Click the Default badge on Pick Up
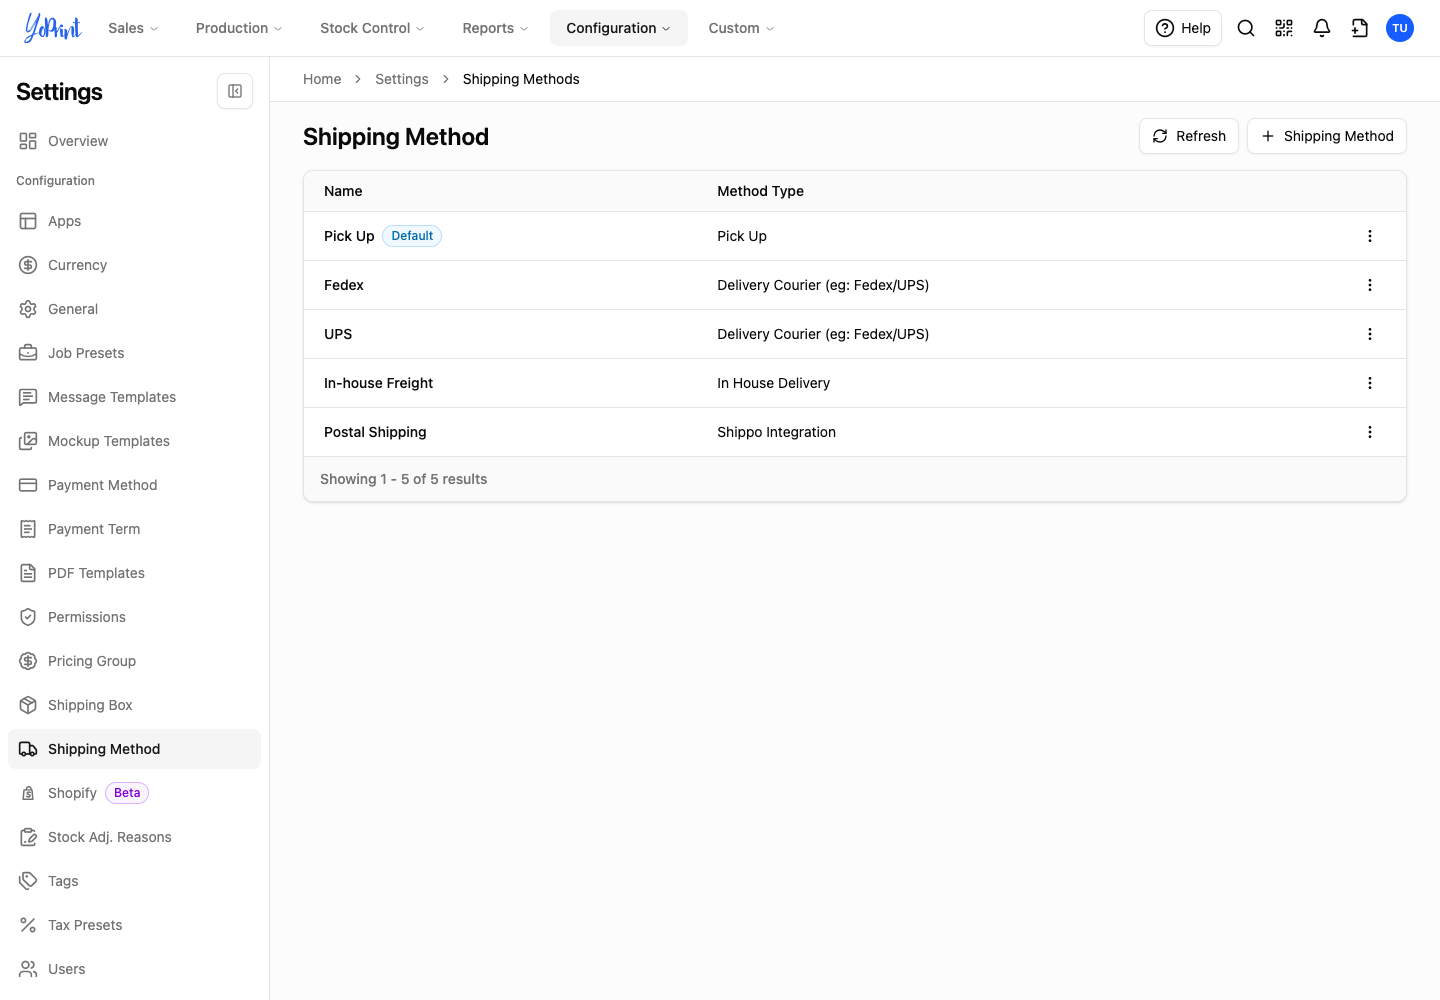 pos(412,236)
